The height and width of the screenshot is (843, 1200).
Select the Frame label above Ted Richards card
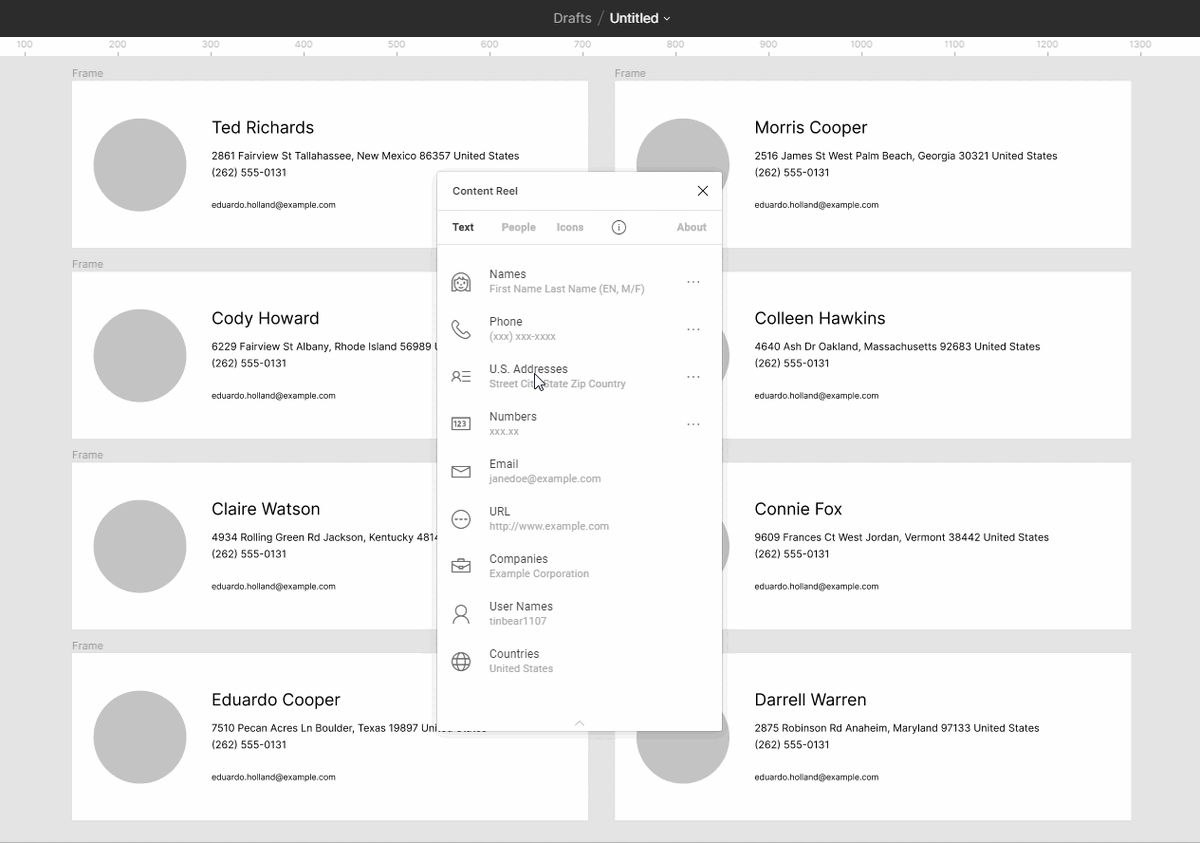[x=87, y=73]
